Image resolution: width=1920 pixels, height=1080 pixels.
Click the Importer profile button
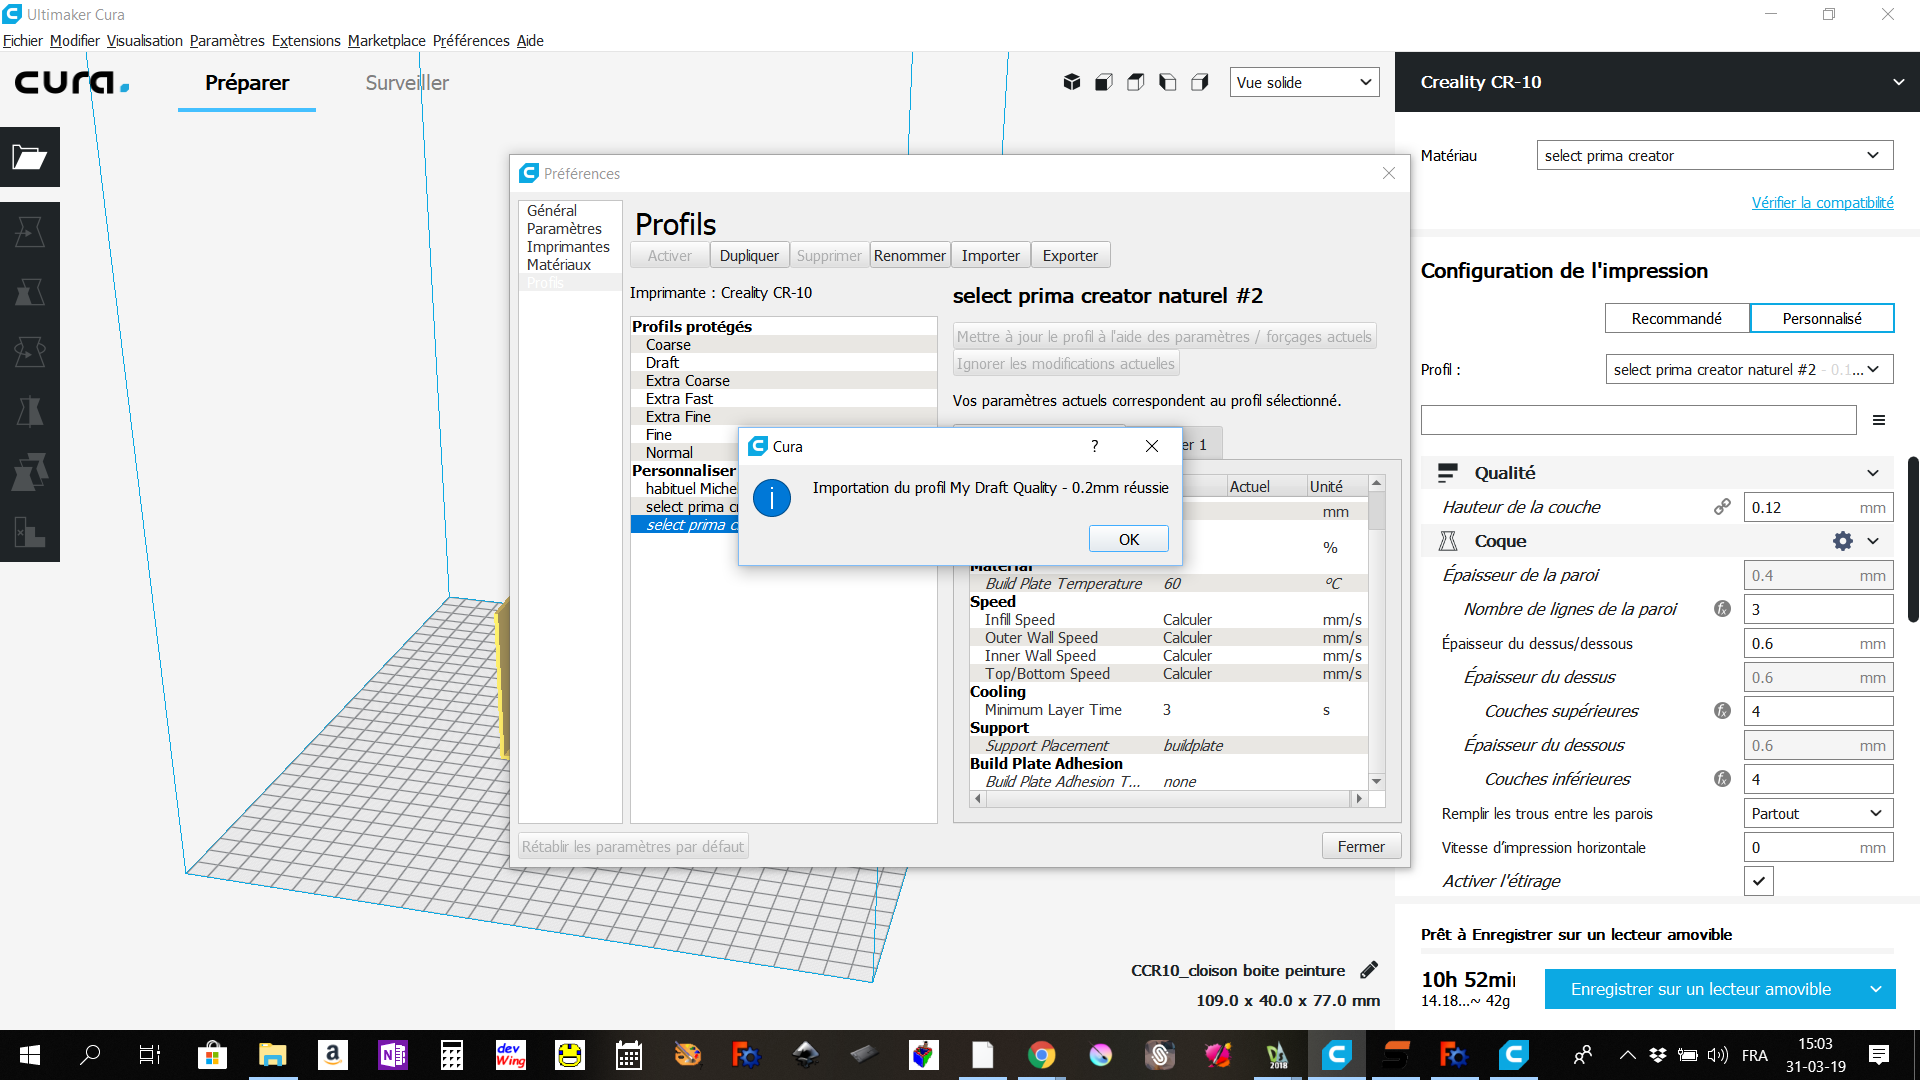(990, 255)
